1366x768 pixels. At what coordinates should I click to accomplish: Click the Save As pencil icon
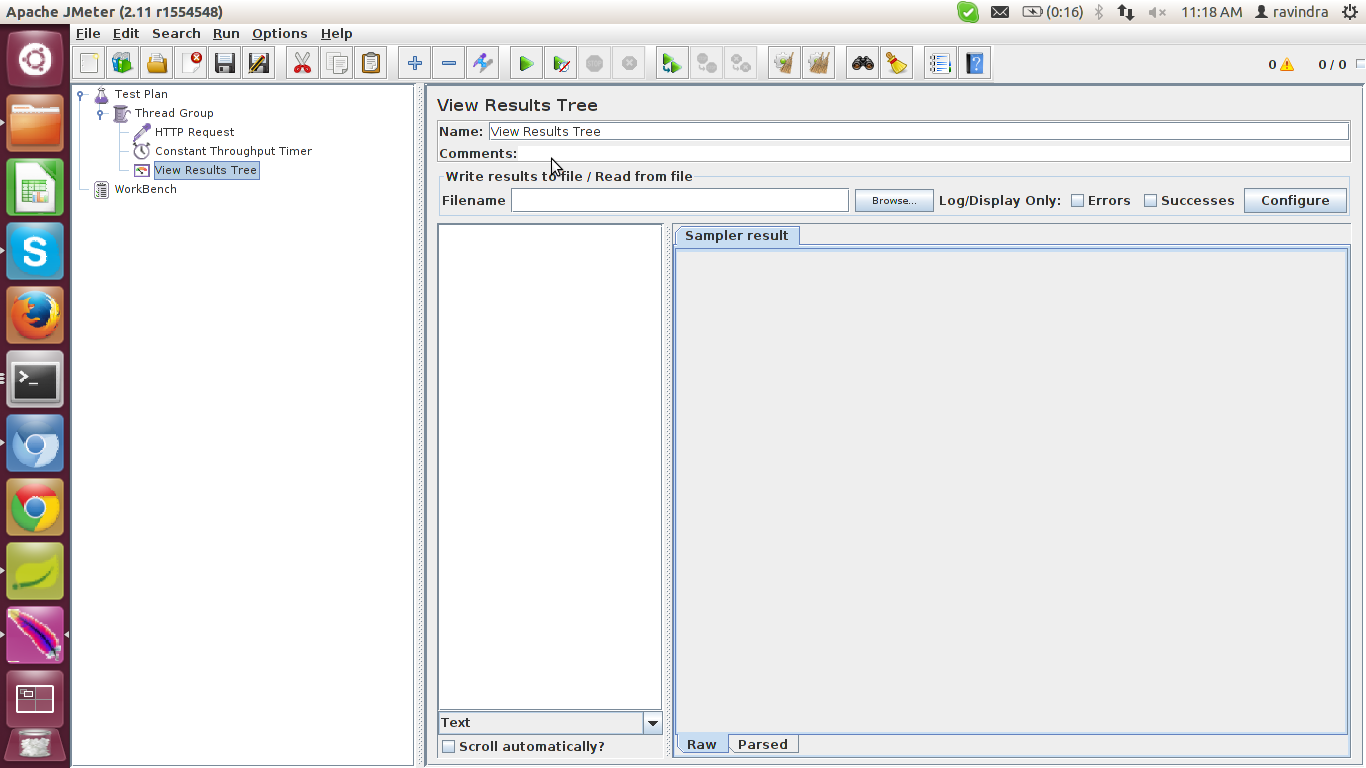coord(259,64)
